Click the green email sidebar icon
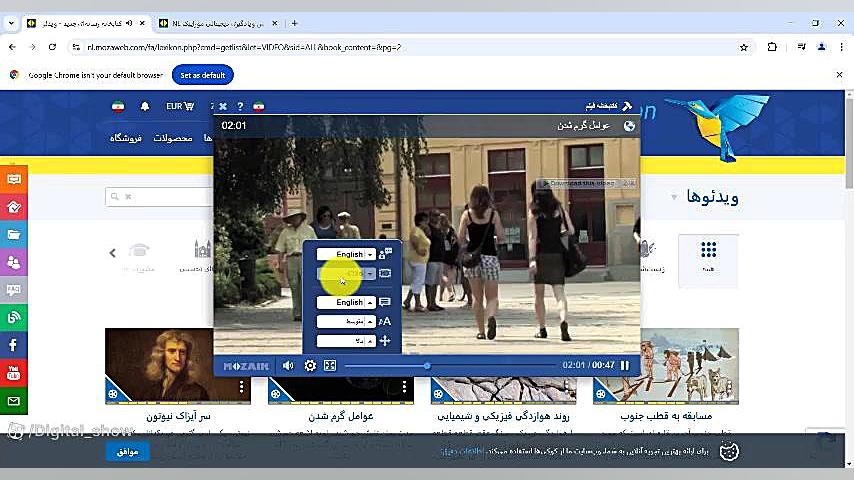The width and height of the screenshot is (854, 480). pyautogui.click(x=14, y=401)
